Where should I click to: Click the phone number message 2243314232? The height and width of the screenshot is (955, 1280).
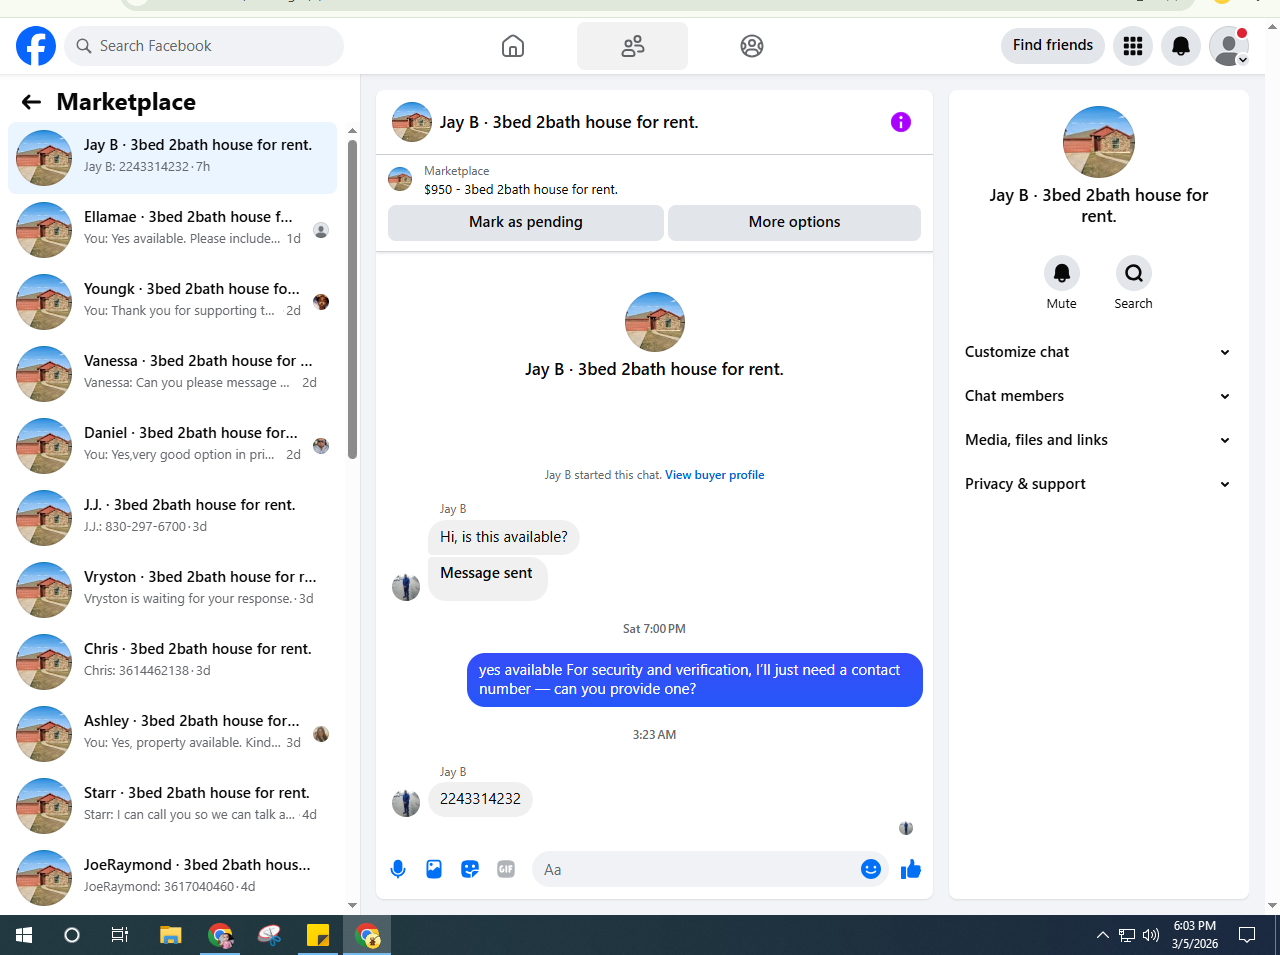pyautogui.click(x=480, y=799)
